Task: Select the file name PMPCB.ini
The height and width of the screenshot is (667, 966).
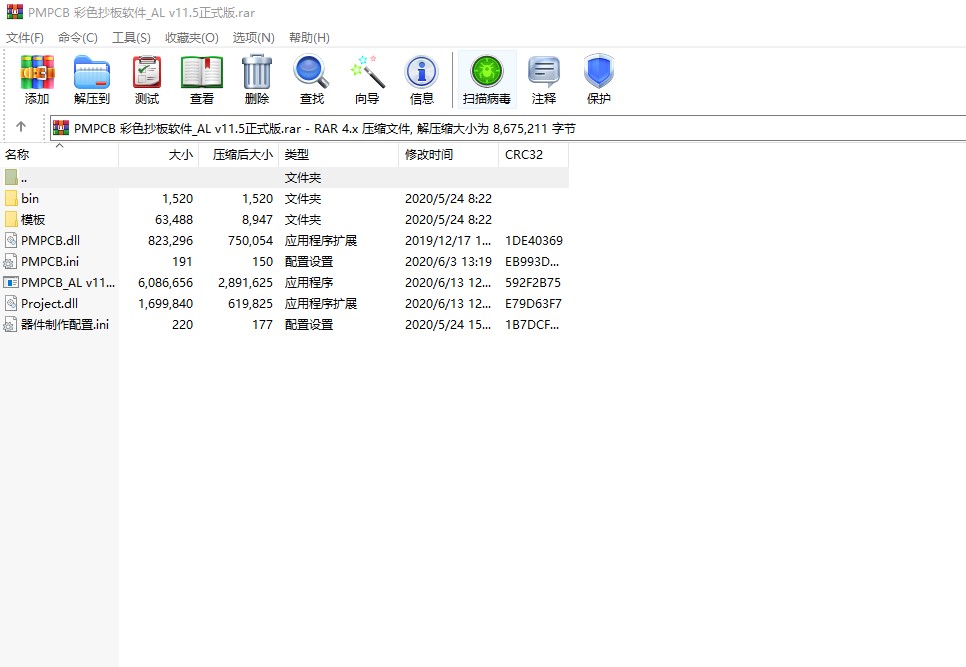Action: click(50, 262)
